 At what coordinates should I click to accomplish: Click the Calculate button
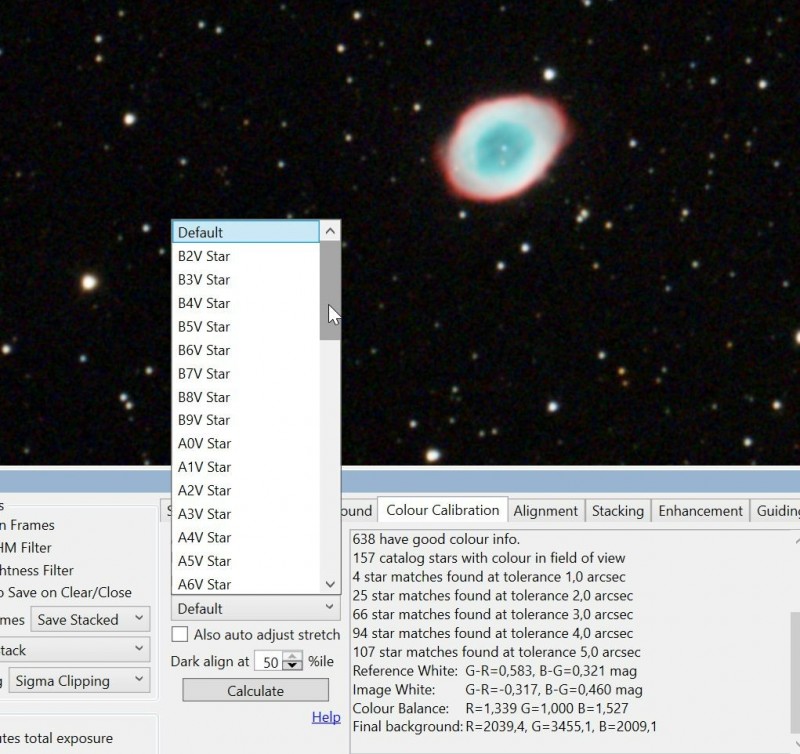256,690
